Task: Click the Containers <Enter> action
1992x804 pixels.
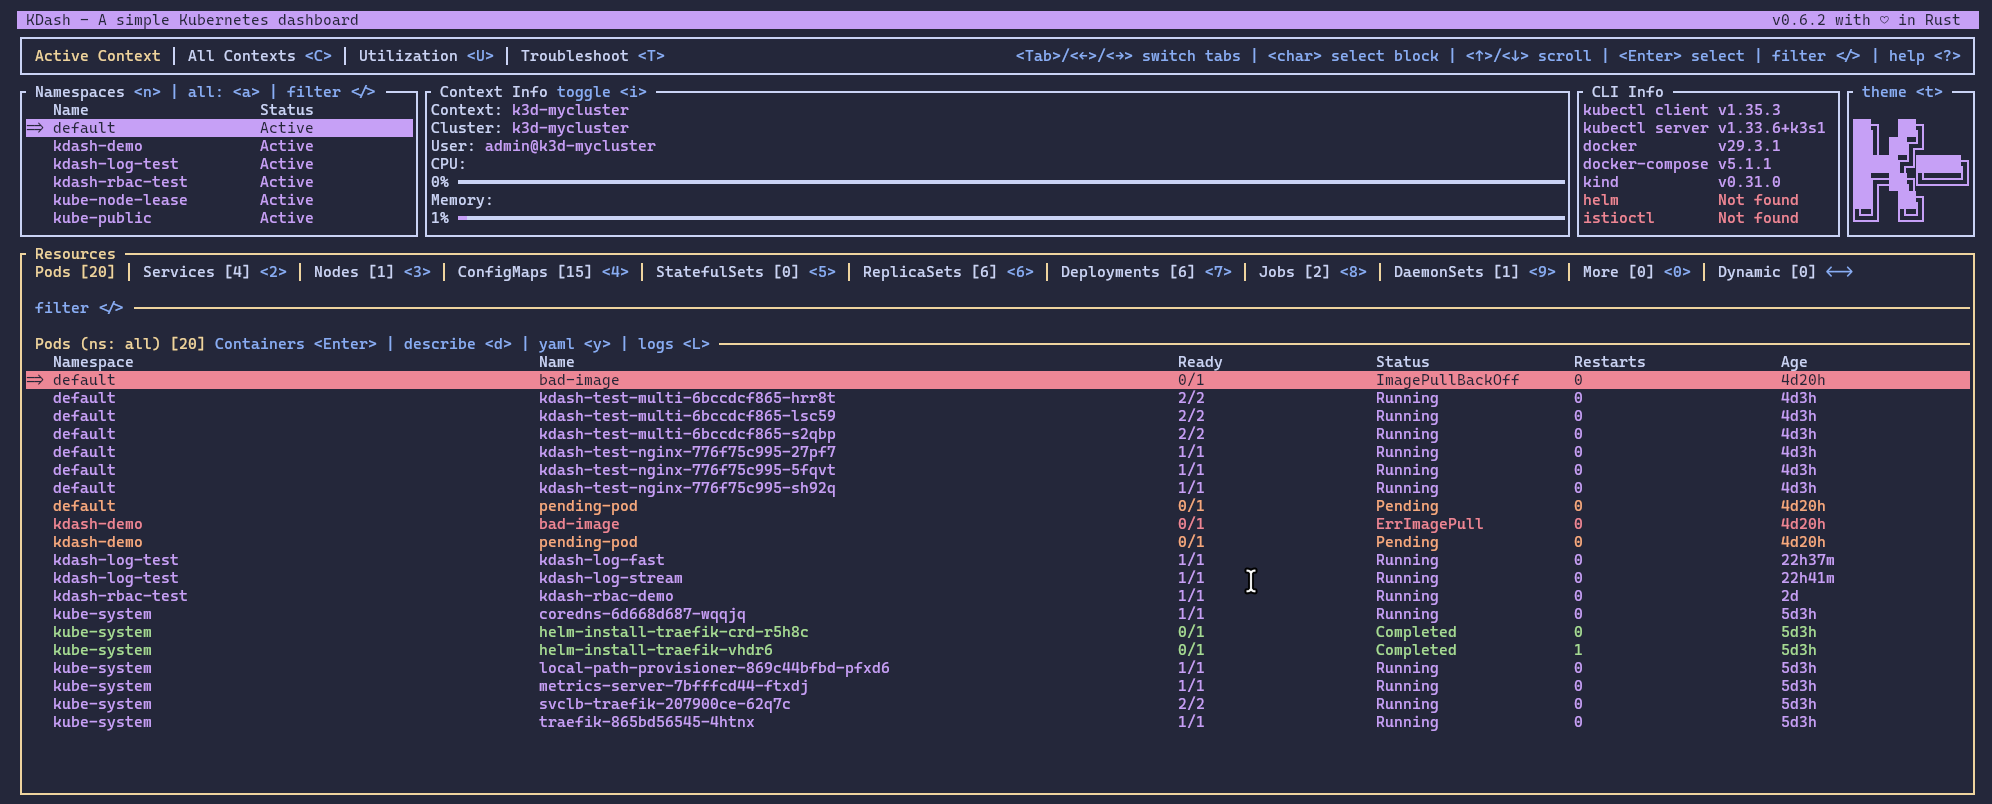Action: tap(295, 344)
